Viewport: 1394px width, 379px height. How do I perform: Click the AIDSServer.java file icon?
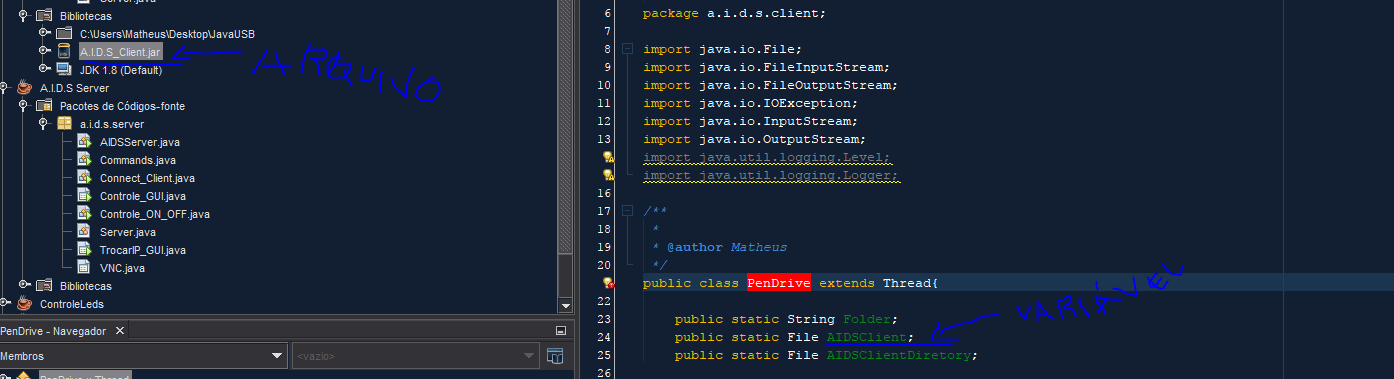click(x=84, y=141)
